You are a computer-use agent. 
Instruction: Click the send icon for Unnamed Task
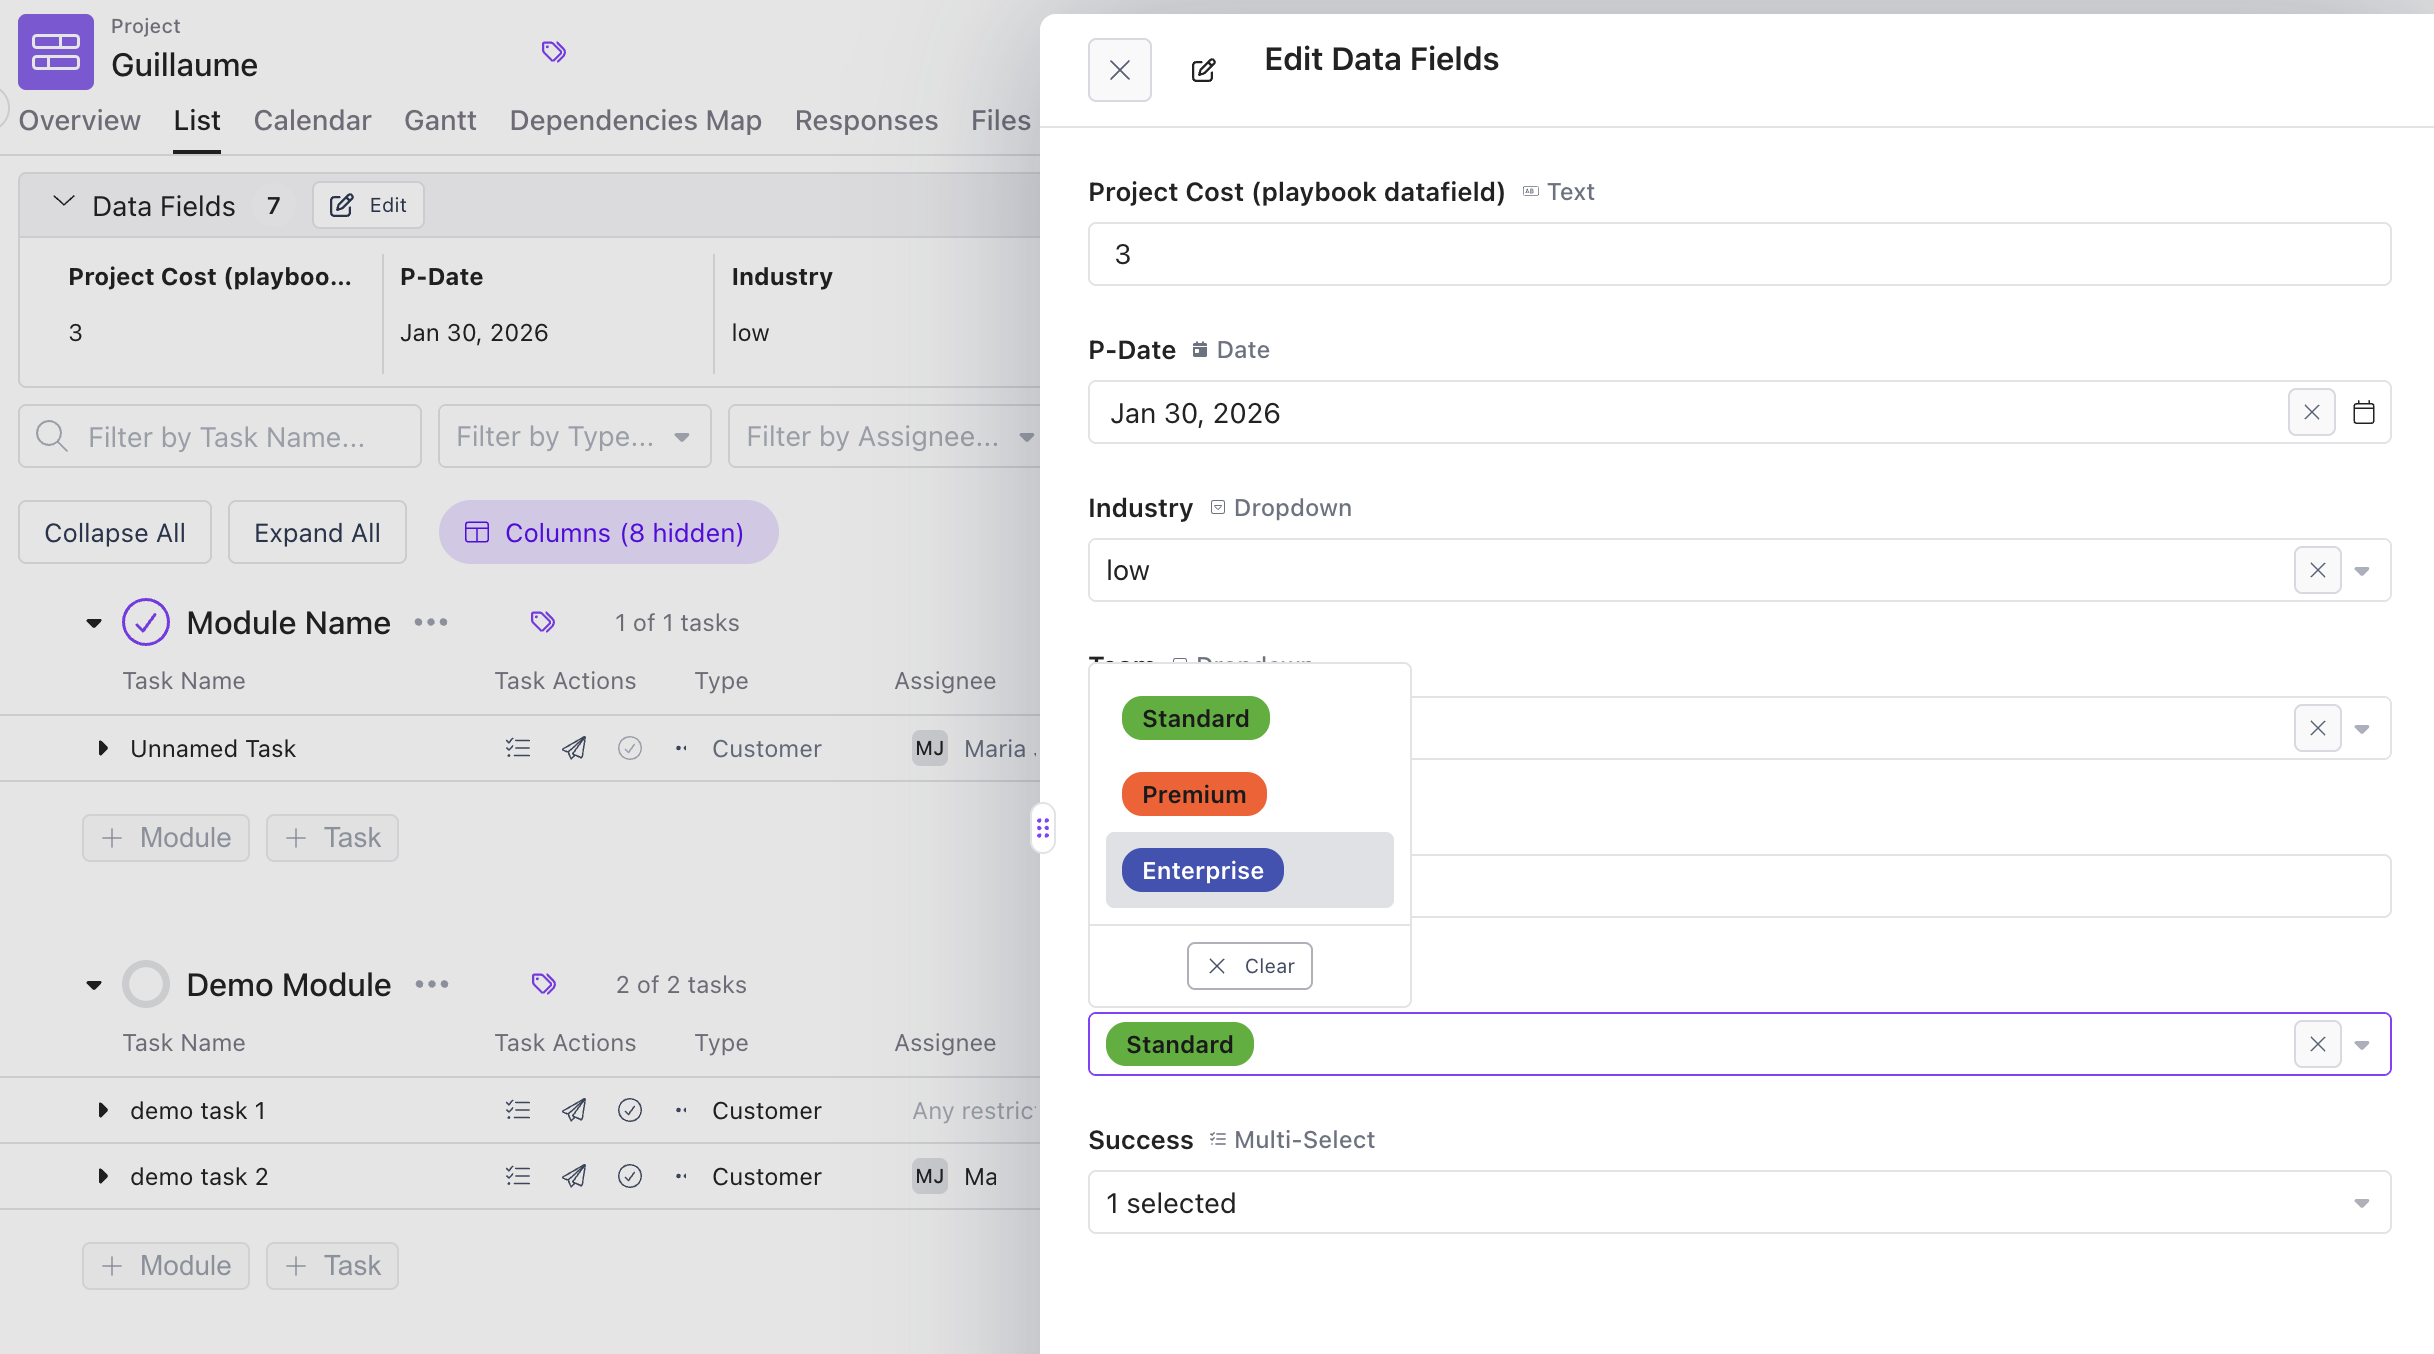574,748
